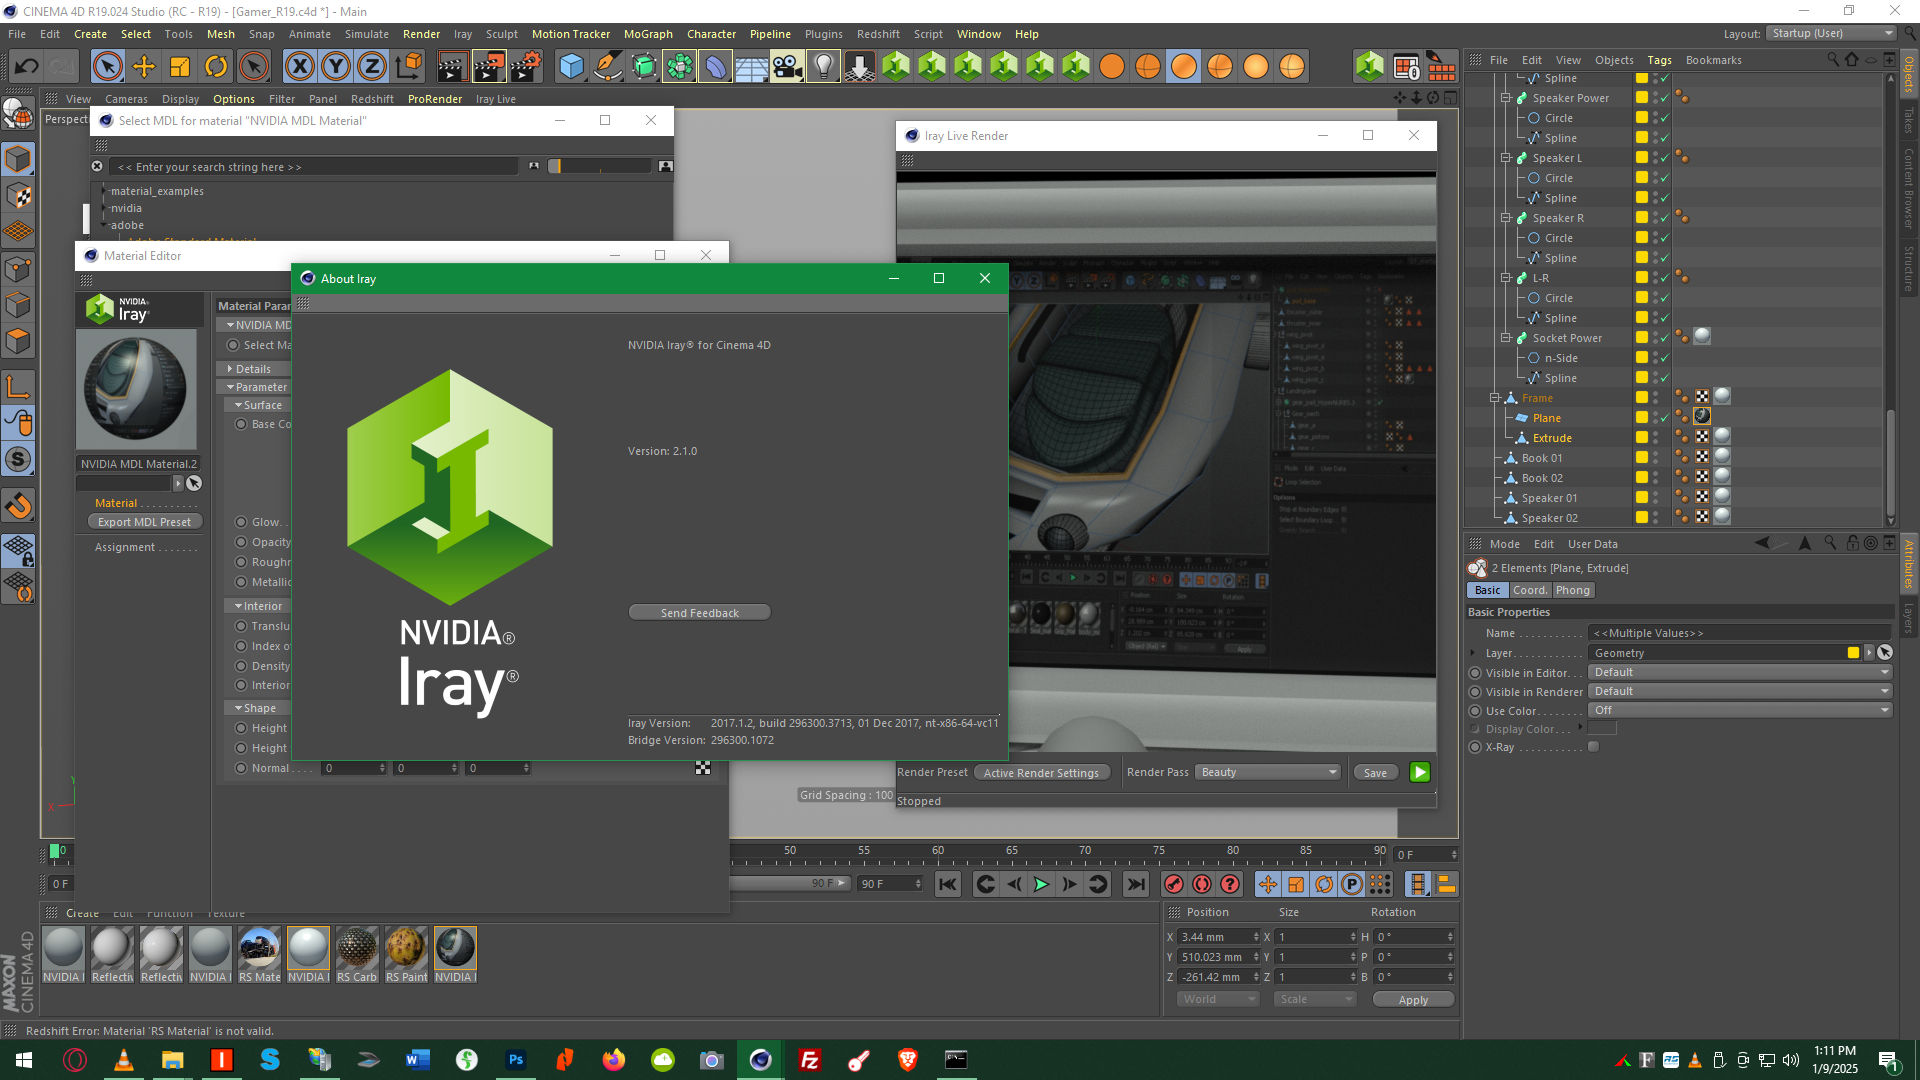Toggle render checkmark for Speaker Power
The image size is (1920, 1080).
point(1665,98)
